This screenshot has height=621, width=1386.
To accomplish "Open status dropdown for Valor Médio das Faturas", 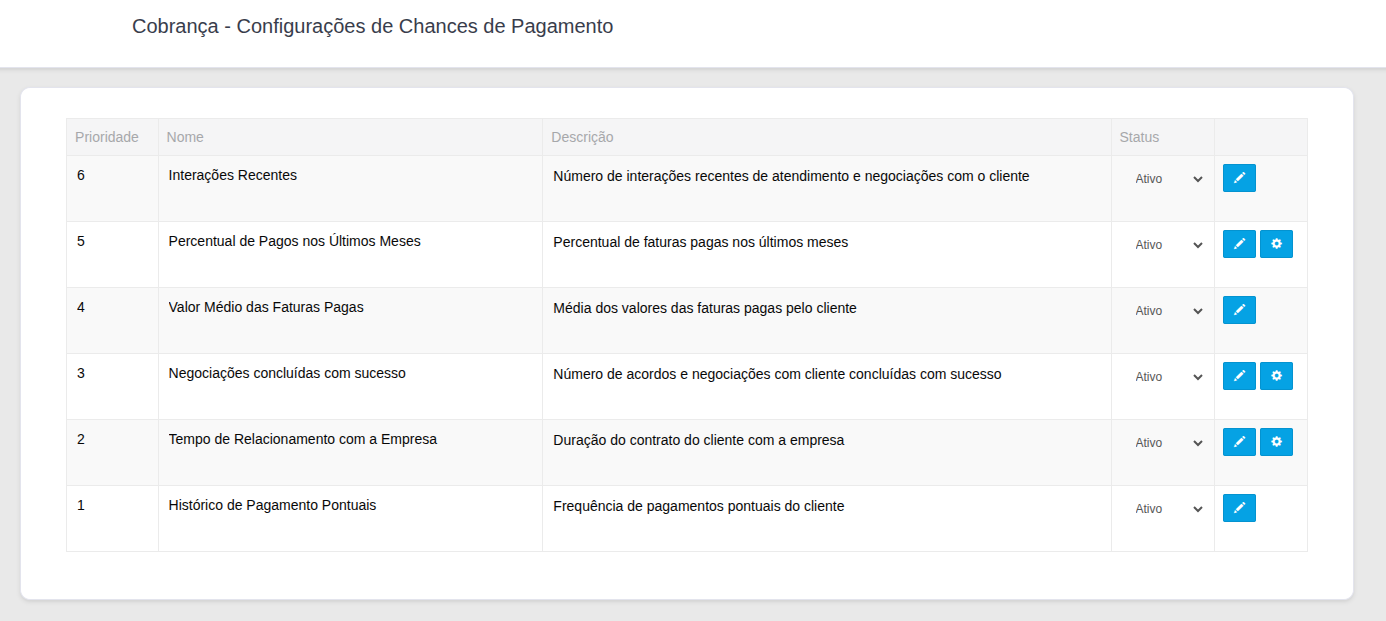I will pyautogui.click(x=1167, y=311).
